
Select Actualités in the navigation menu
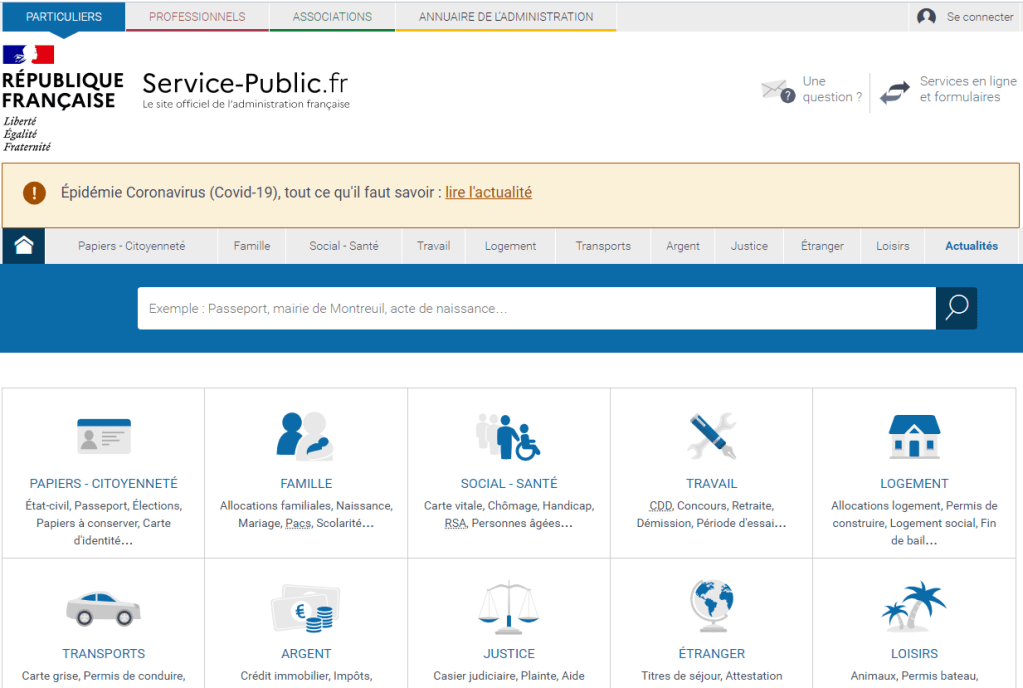point(971,246)
